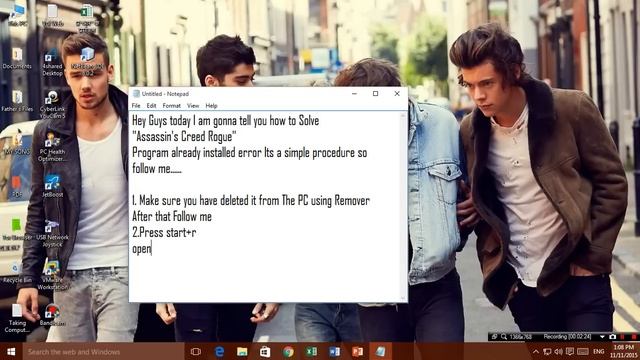Open Bandicam recorder bar dropdown arrow
This screenshot has height=360, width=640.
coord(602,337)
